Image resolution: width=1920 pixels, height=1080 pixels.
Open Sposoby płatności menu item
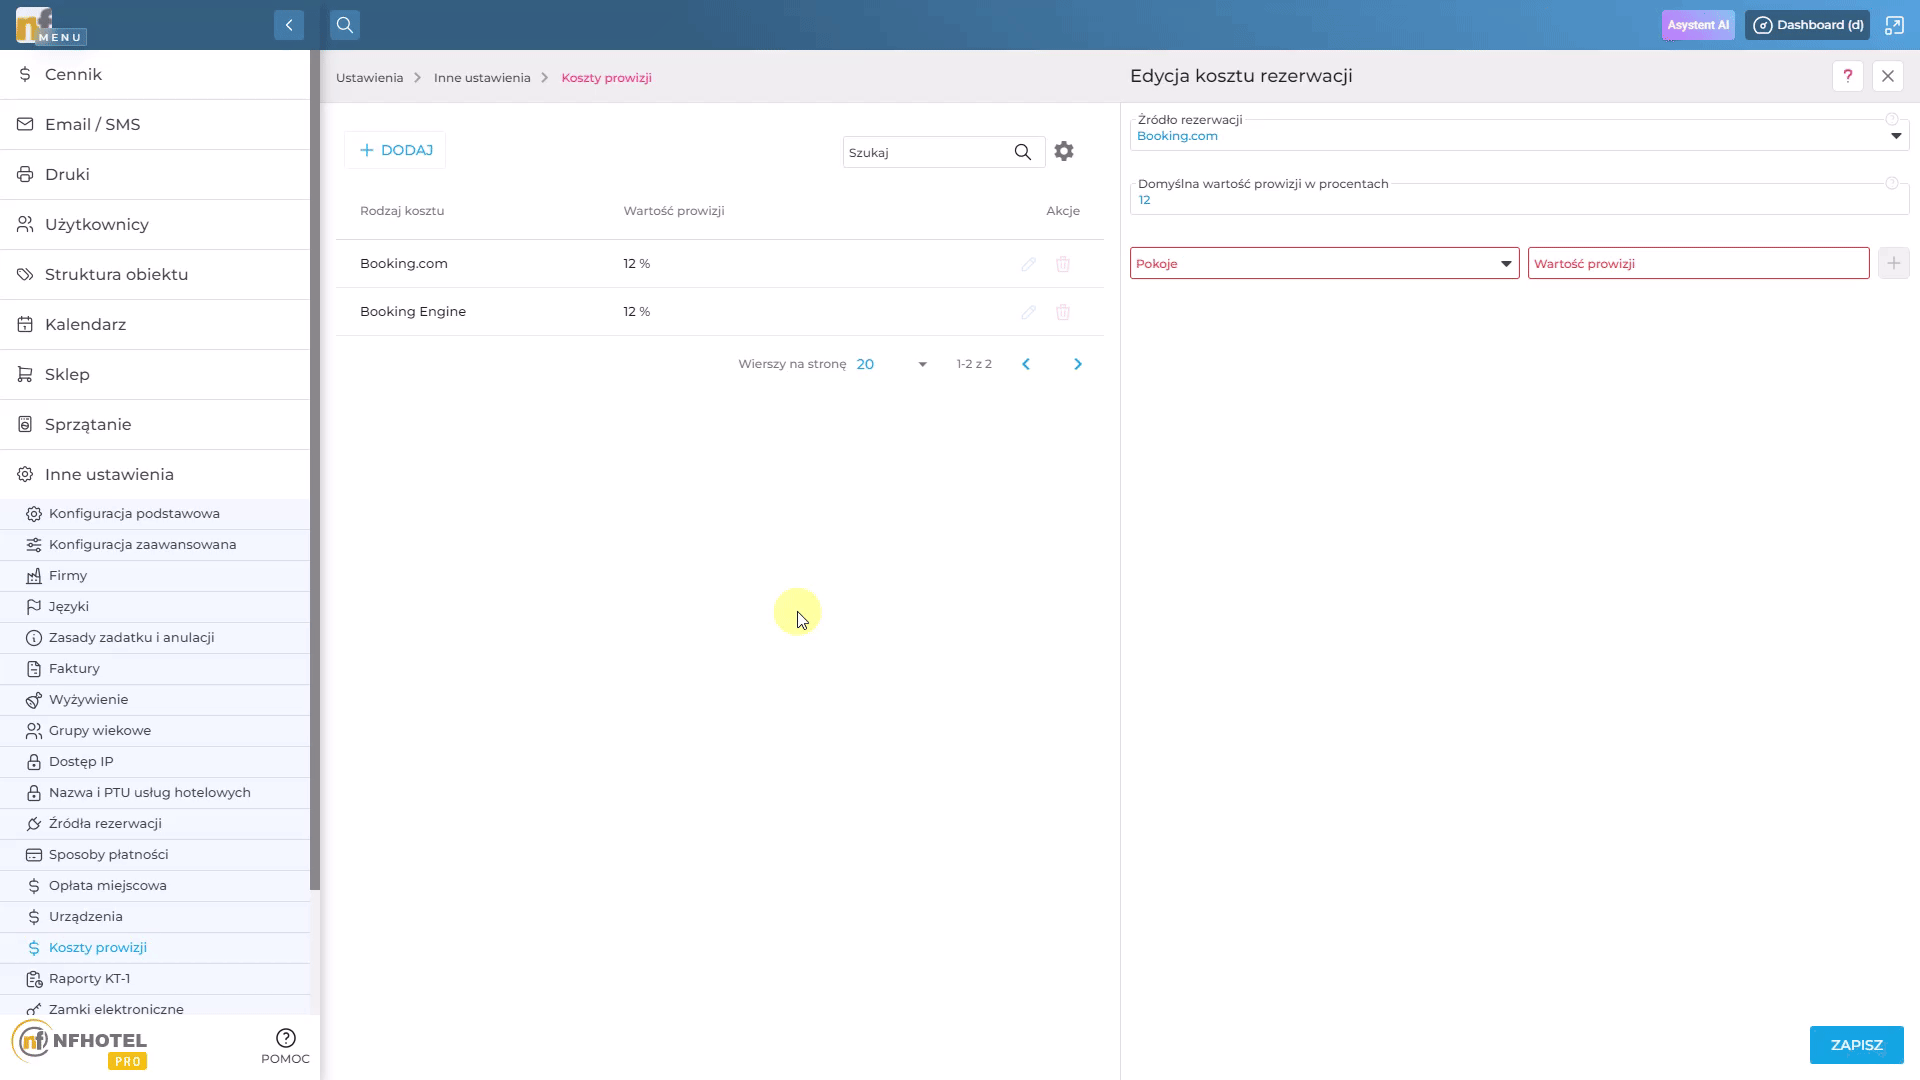(108, 854)
